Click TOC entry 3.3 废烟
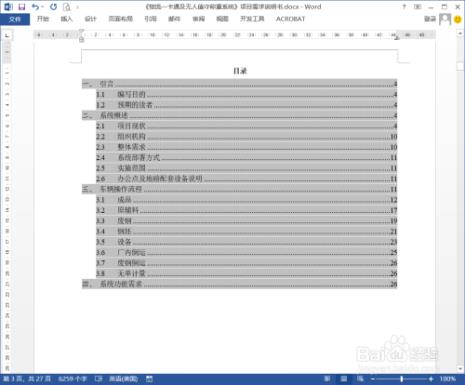 coord(247,221)
